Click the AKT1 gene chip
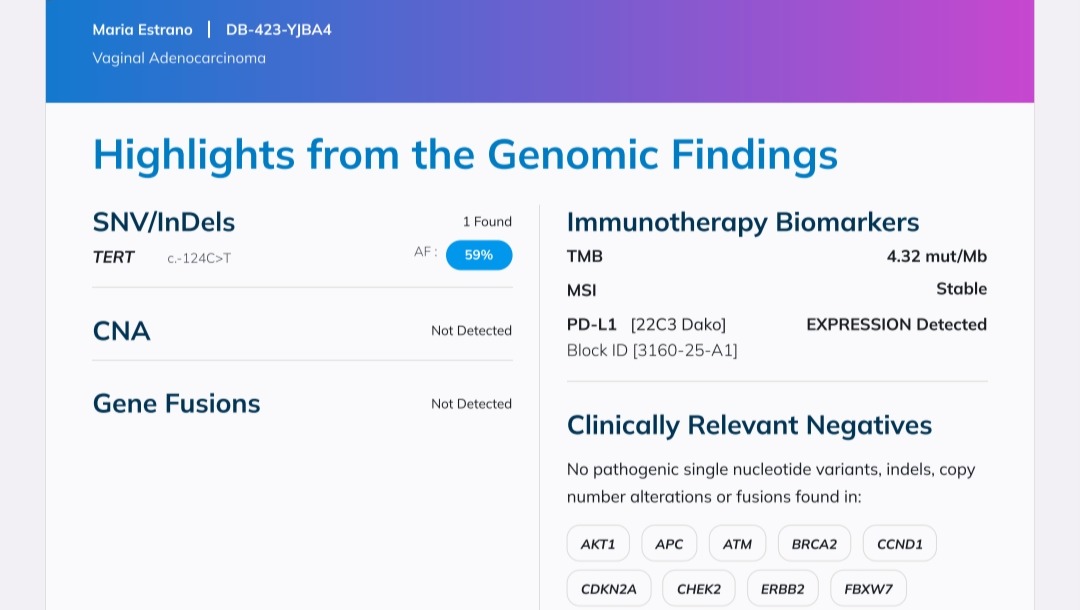This screenshot has width=1080, height=610. (x=598, y=544)
